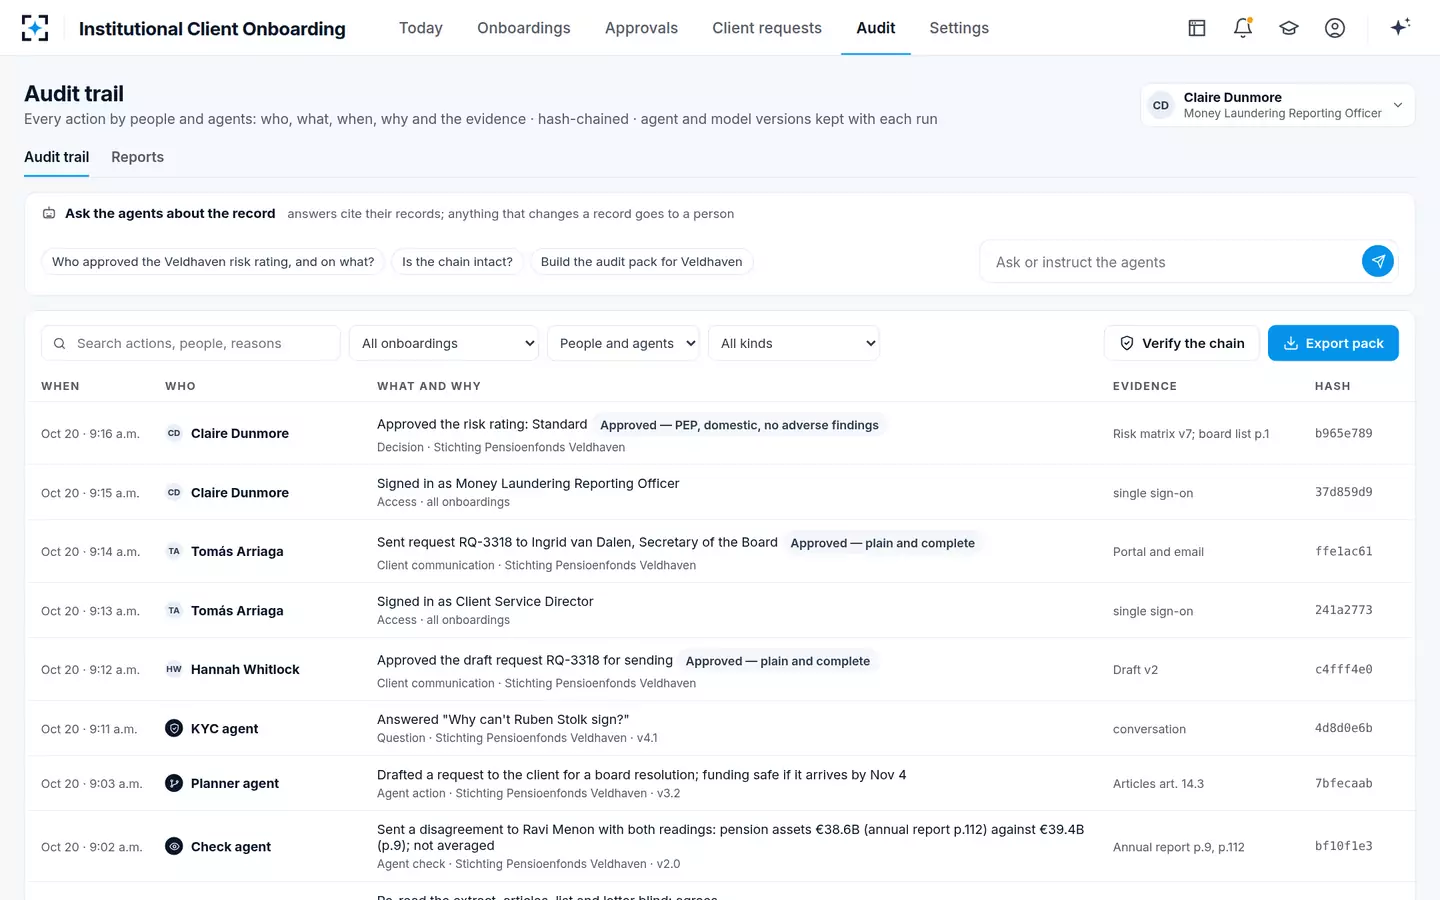Click Verify the chain button
The height and width of the screenshot is (900, 1440).
pyautogui.click(x=1182, y=343)
